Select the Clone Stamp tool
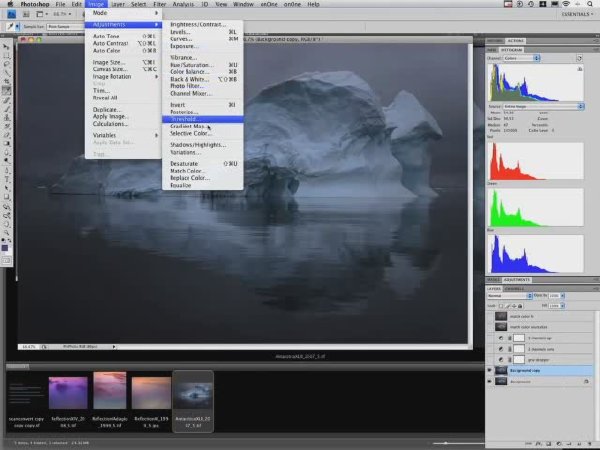Viewport: 600px width, 450px height. click(x=7, y=117)
